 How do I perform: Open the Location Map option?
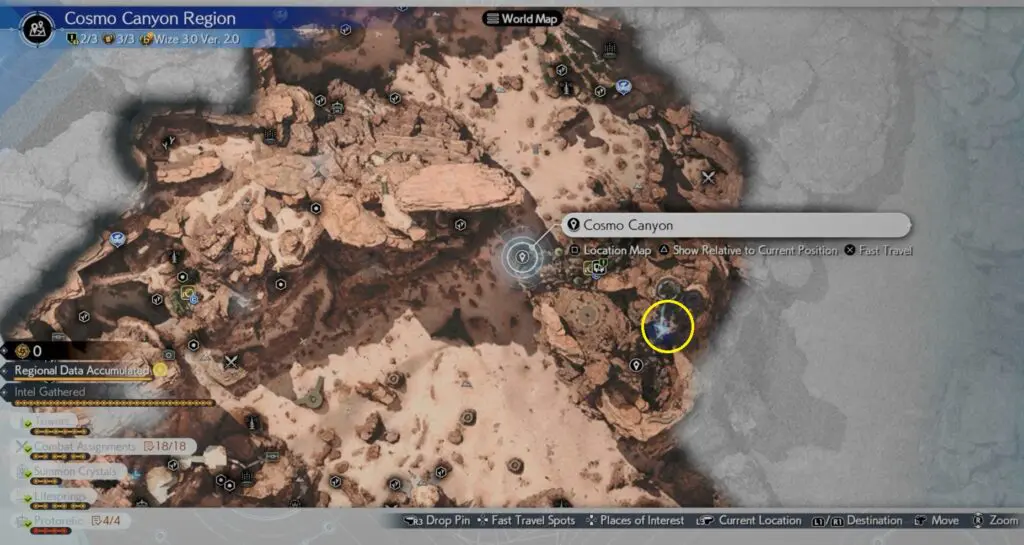[x=611, y=250]
